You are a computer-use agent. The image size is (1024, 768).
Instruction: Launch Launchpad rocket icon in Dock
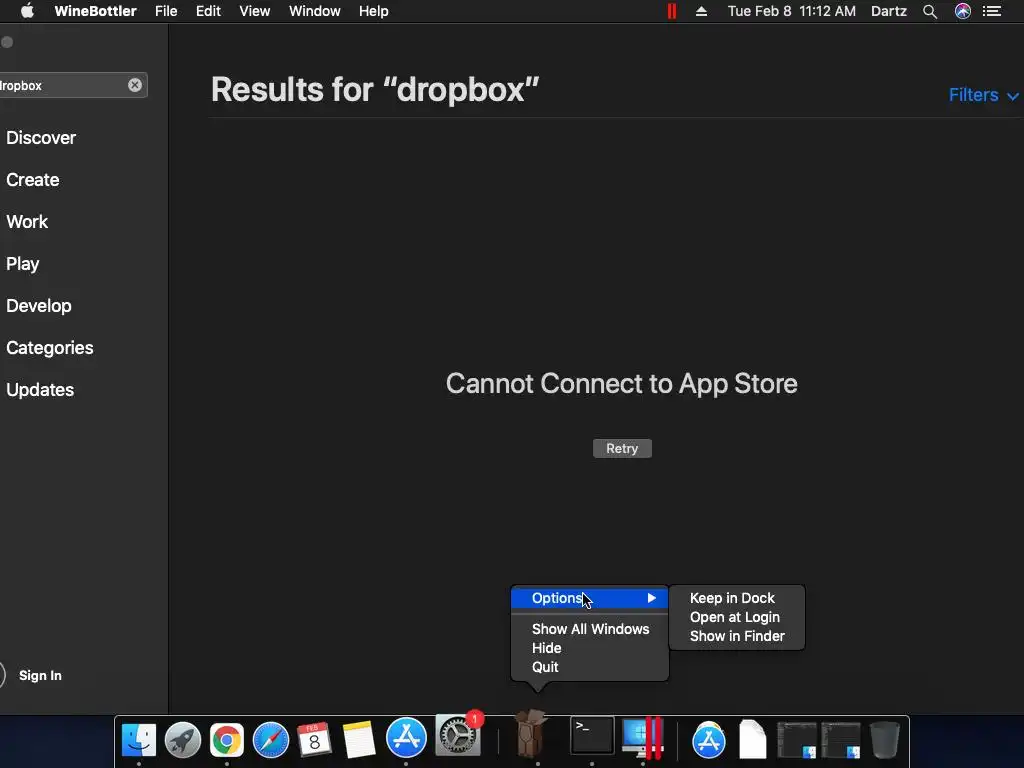point(183,740)
